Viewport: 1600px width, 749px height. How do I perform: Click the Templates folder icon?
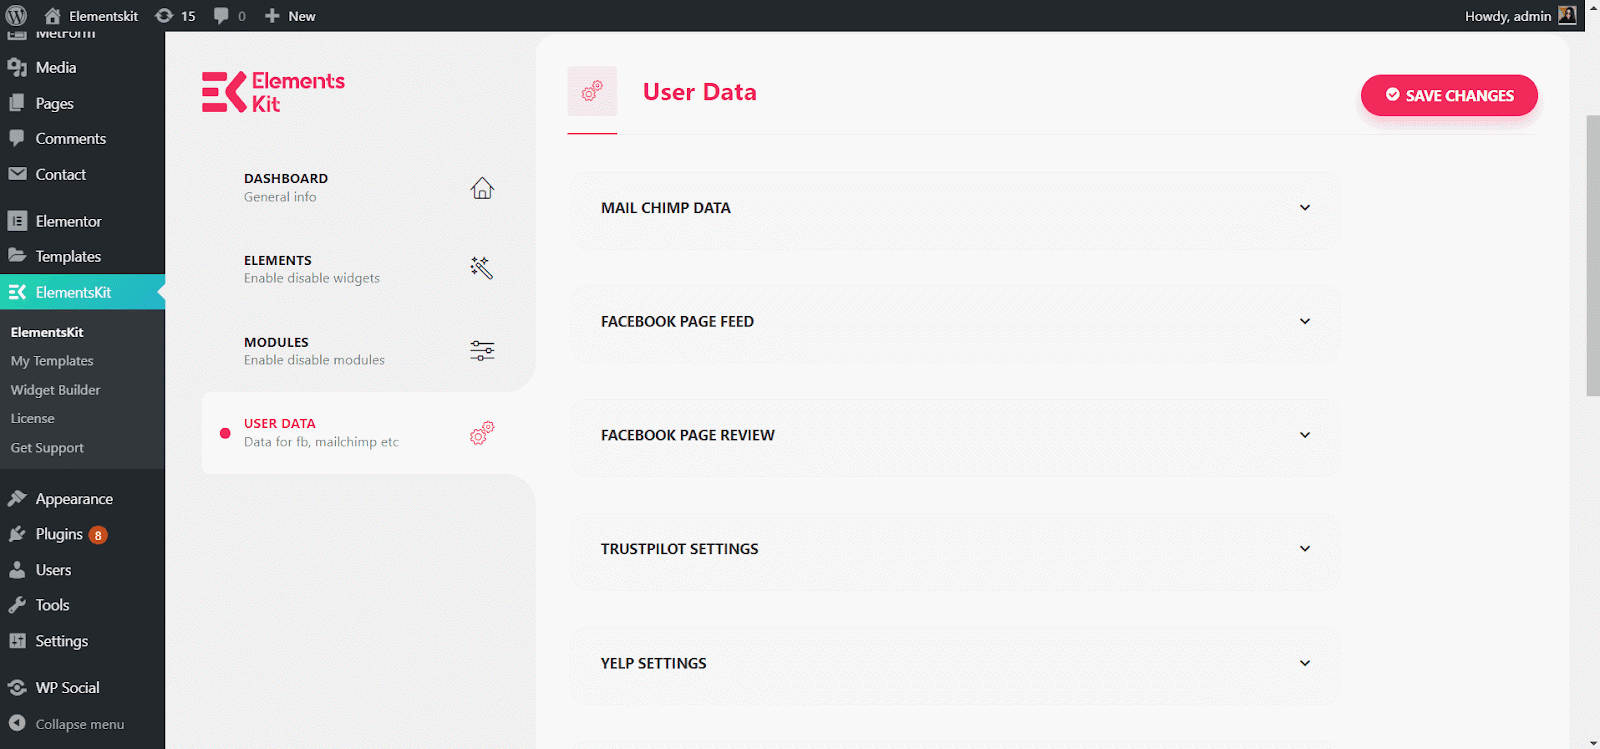coord(17,256)
